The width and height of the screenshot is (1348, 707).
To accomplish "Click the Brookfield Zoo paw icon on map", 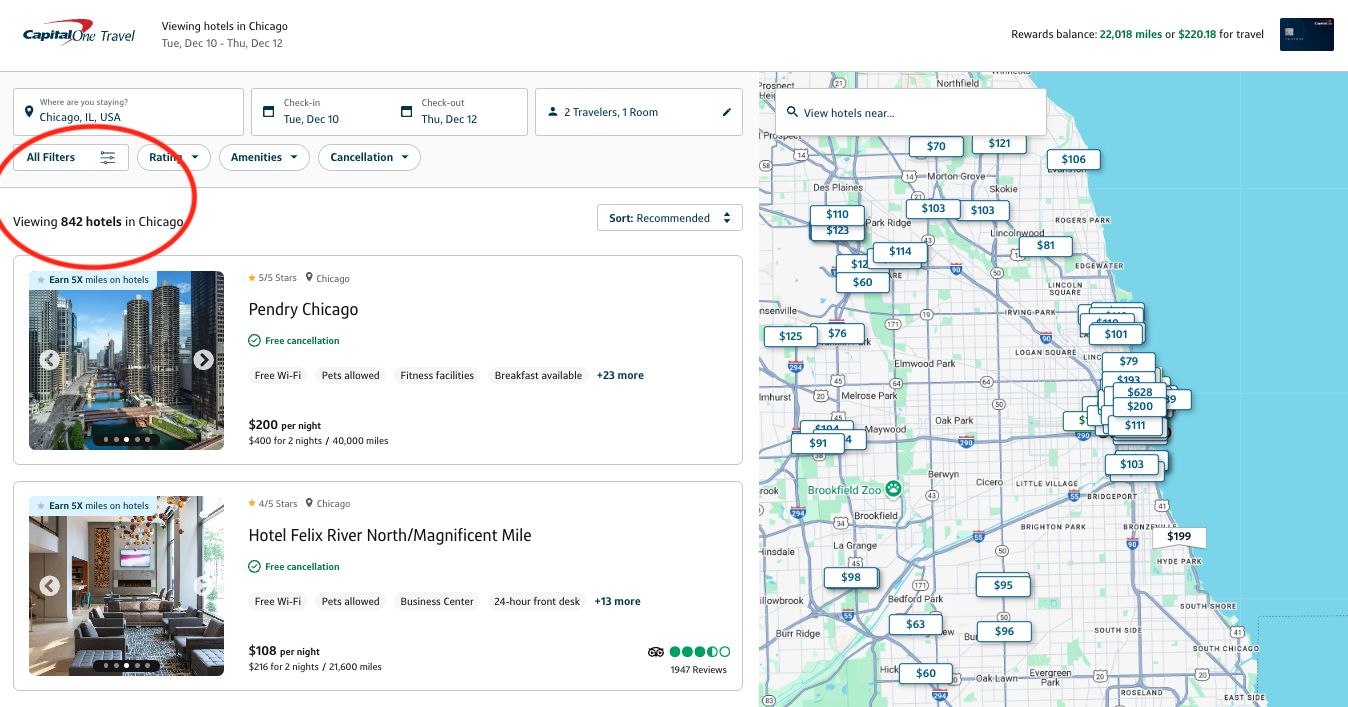I will click(893, 490).
